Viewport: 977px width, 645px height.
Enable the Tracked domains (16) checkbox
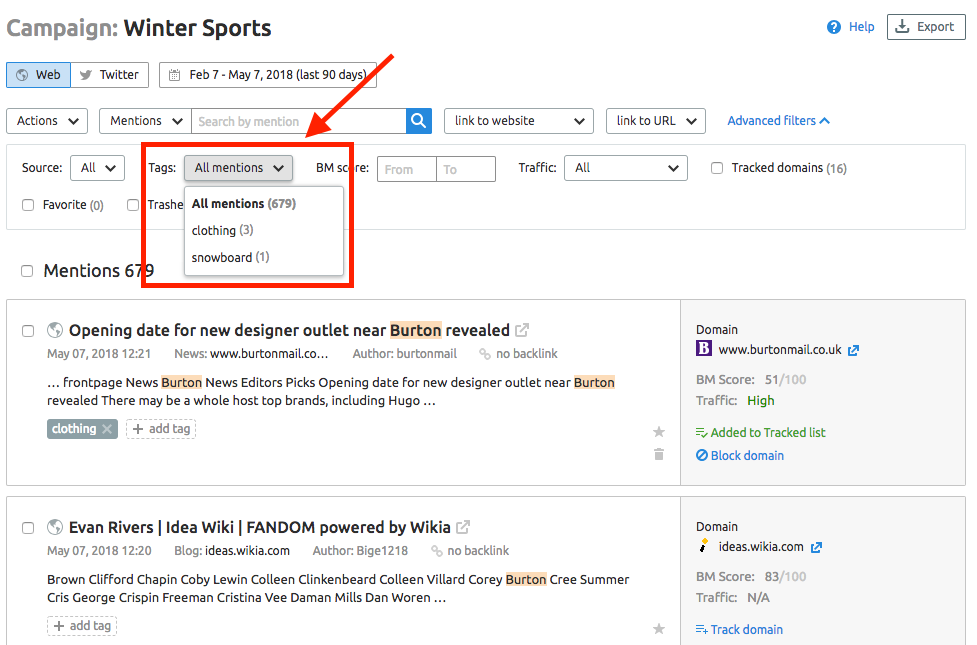[x=717, y=168]
